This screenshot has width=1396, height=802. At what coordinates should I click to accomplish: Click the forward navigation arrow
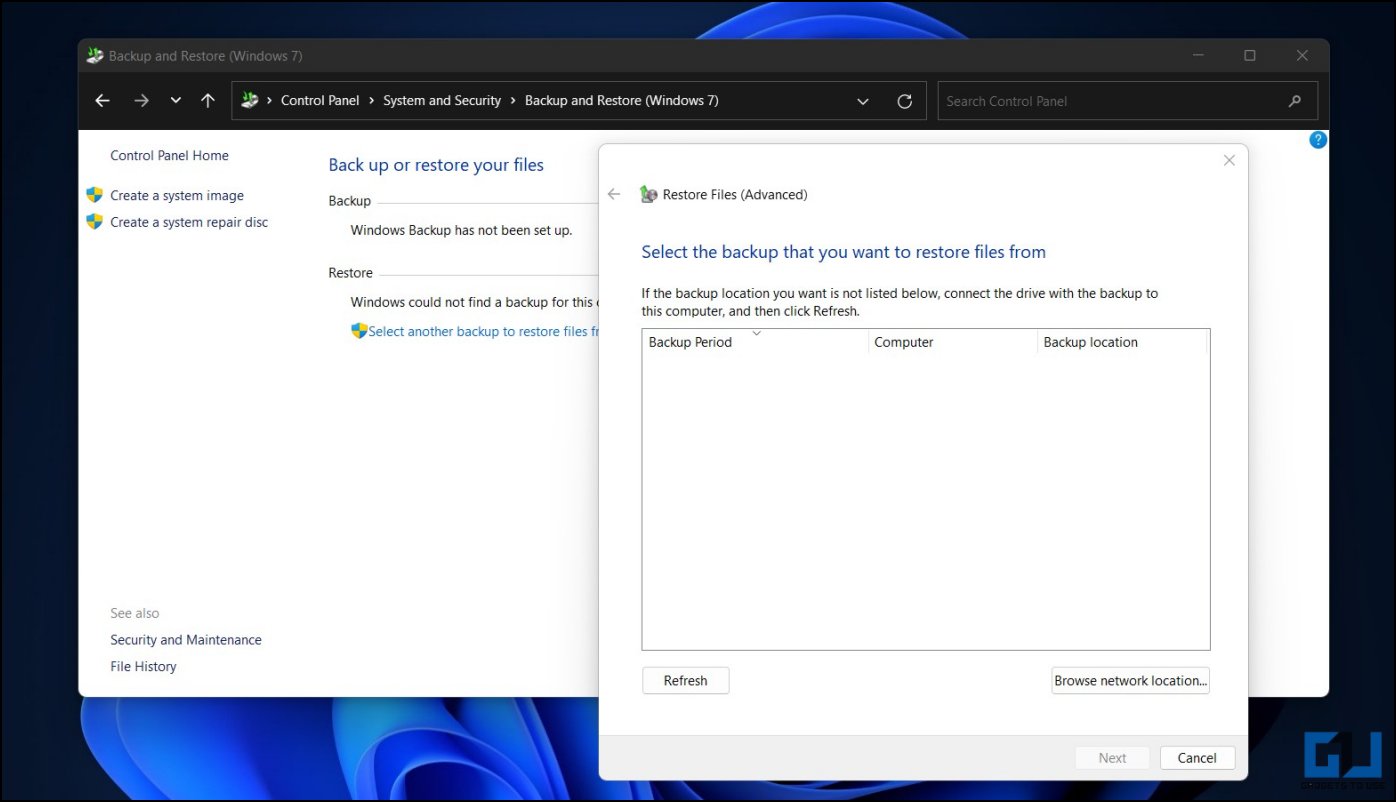pos(141,101)
